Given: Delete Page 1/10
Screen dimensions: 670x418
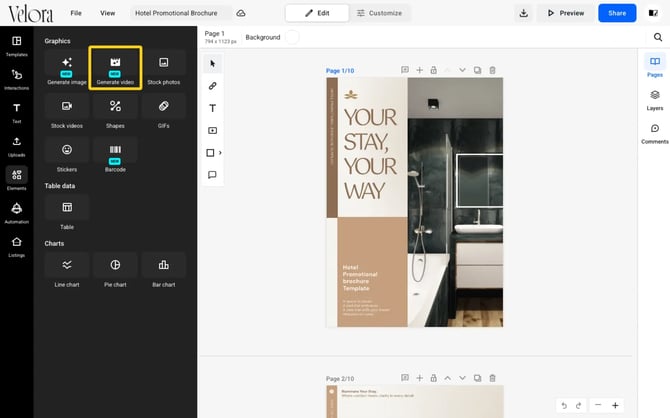Looking at the screenshot, I should (x=492, y=70).
